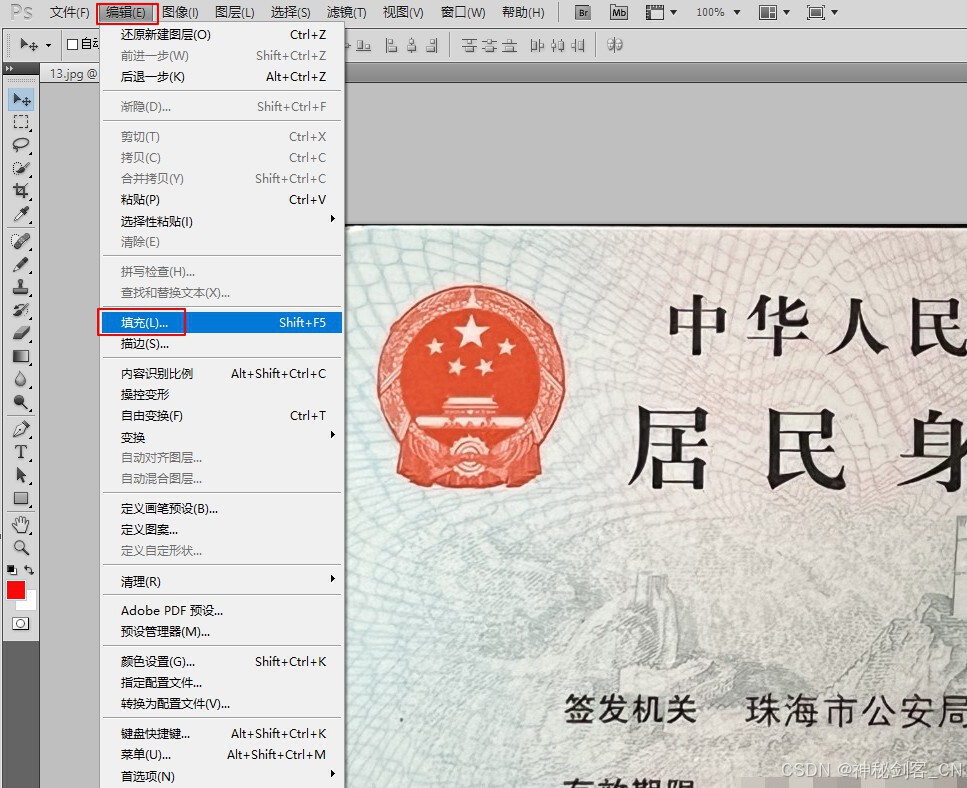Select the Brush tool
967x788 pixels.
coord(21,264)
